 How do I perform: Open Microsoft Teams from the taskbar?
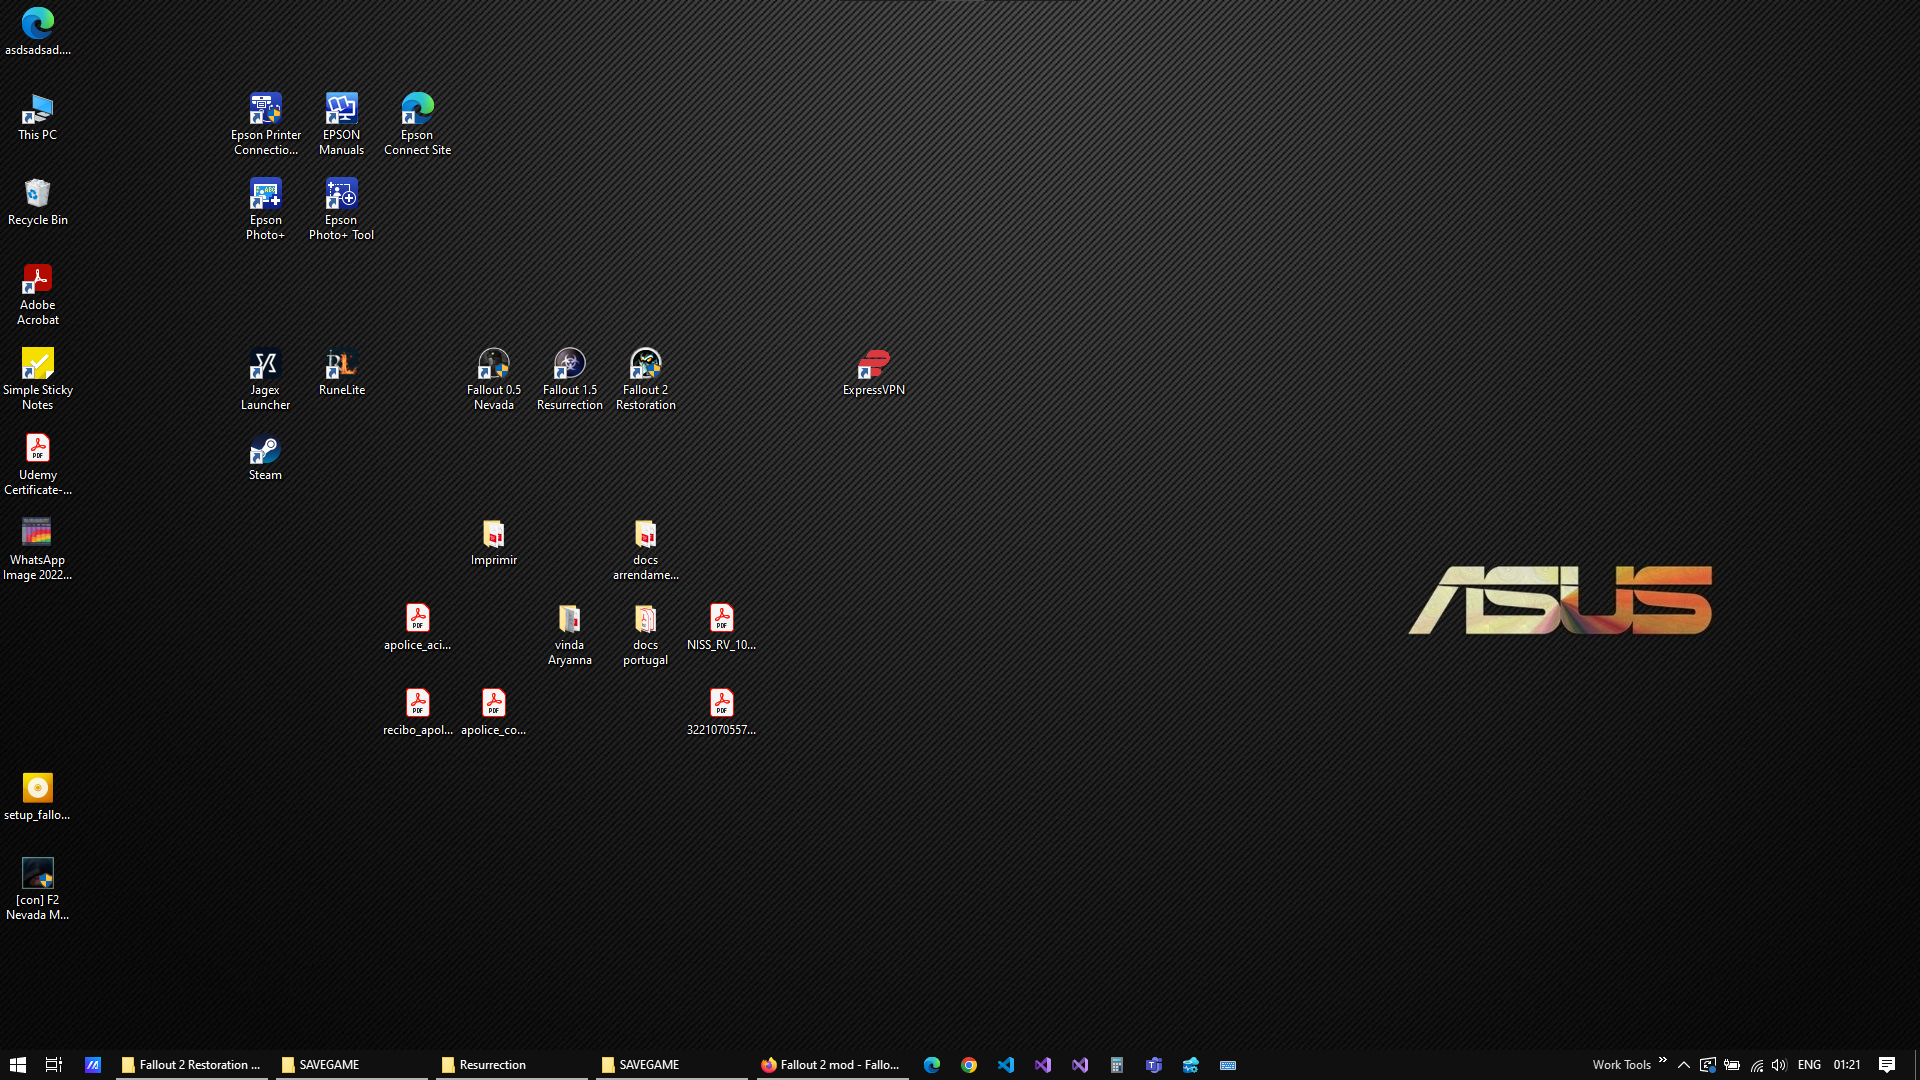tap(1154, 1065)
